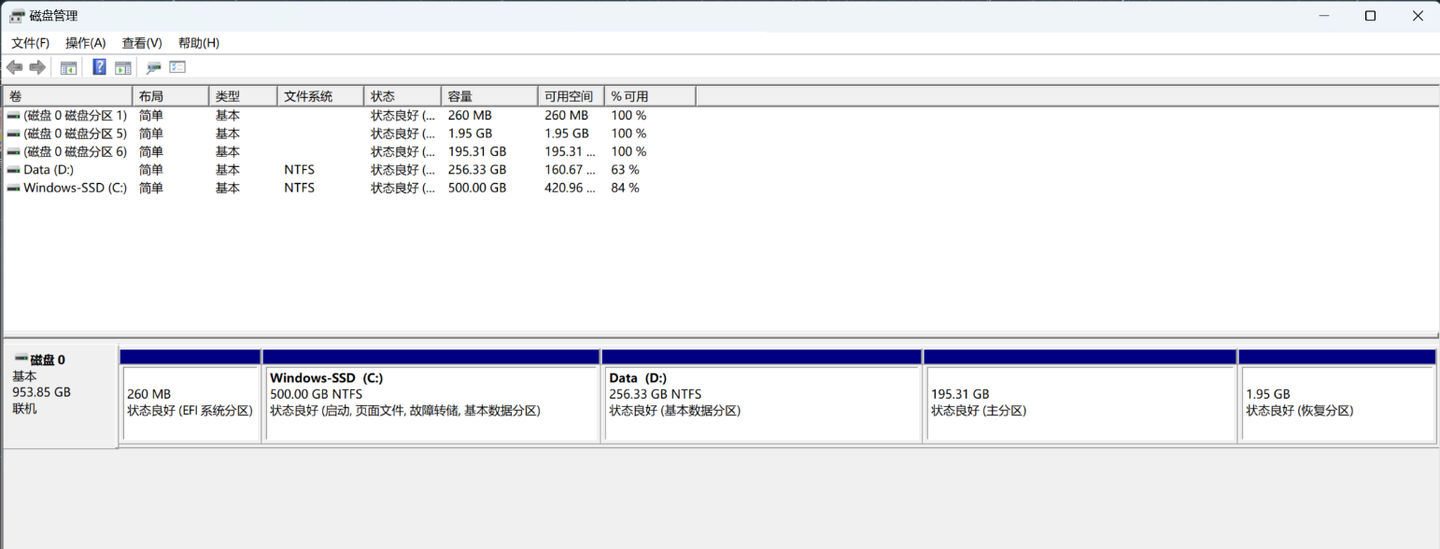Click the 63 % available cell
1440x549 pixels.
pos(625,170)
